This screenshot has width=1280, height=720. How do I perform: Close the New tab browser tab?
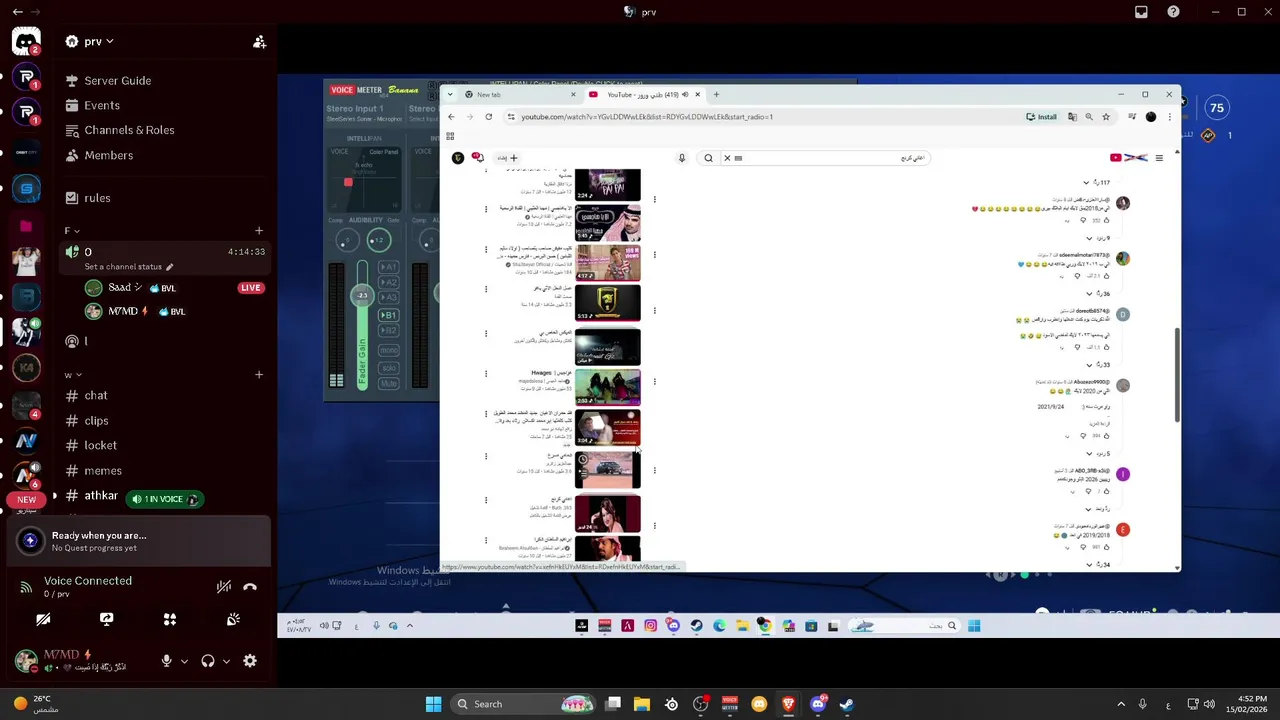[x=573, y=95]
